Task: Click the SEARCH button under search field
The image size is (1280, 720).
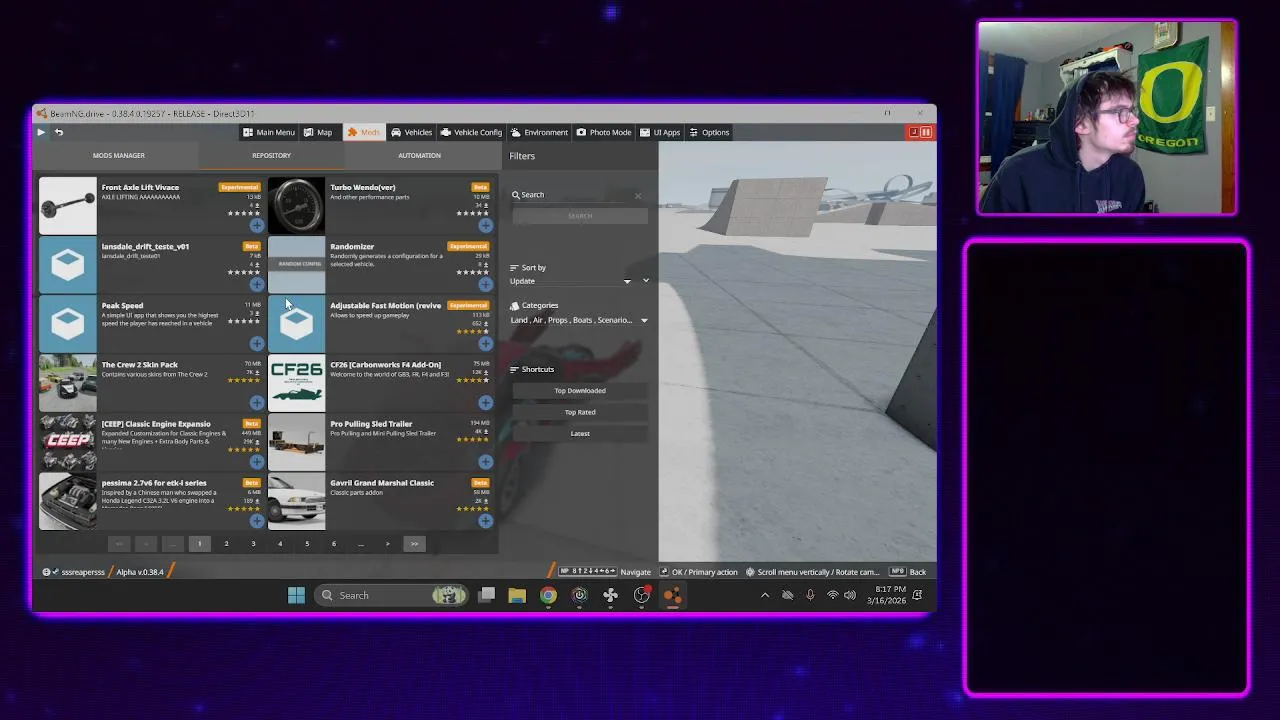Action: click(580, 216)
